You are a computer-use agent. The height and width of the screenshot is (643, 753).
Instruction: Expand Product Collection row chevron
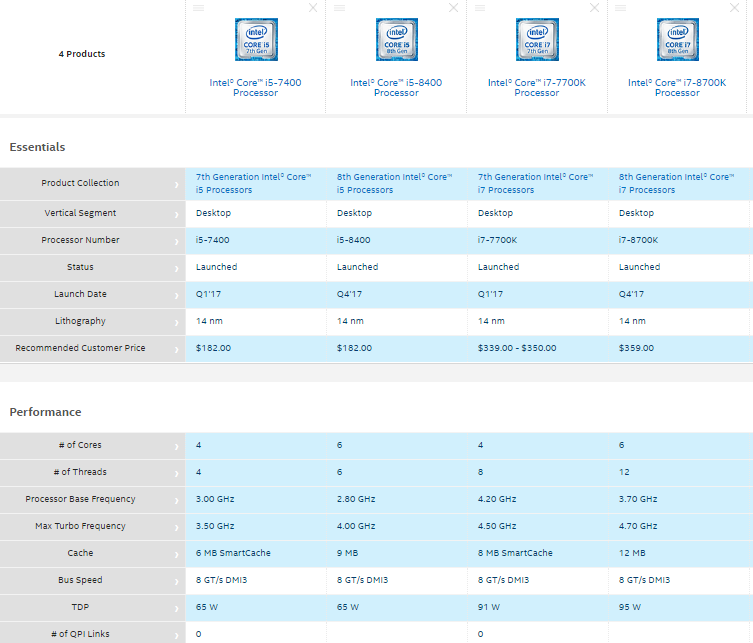coord(177,185)
